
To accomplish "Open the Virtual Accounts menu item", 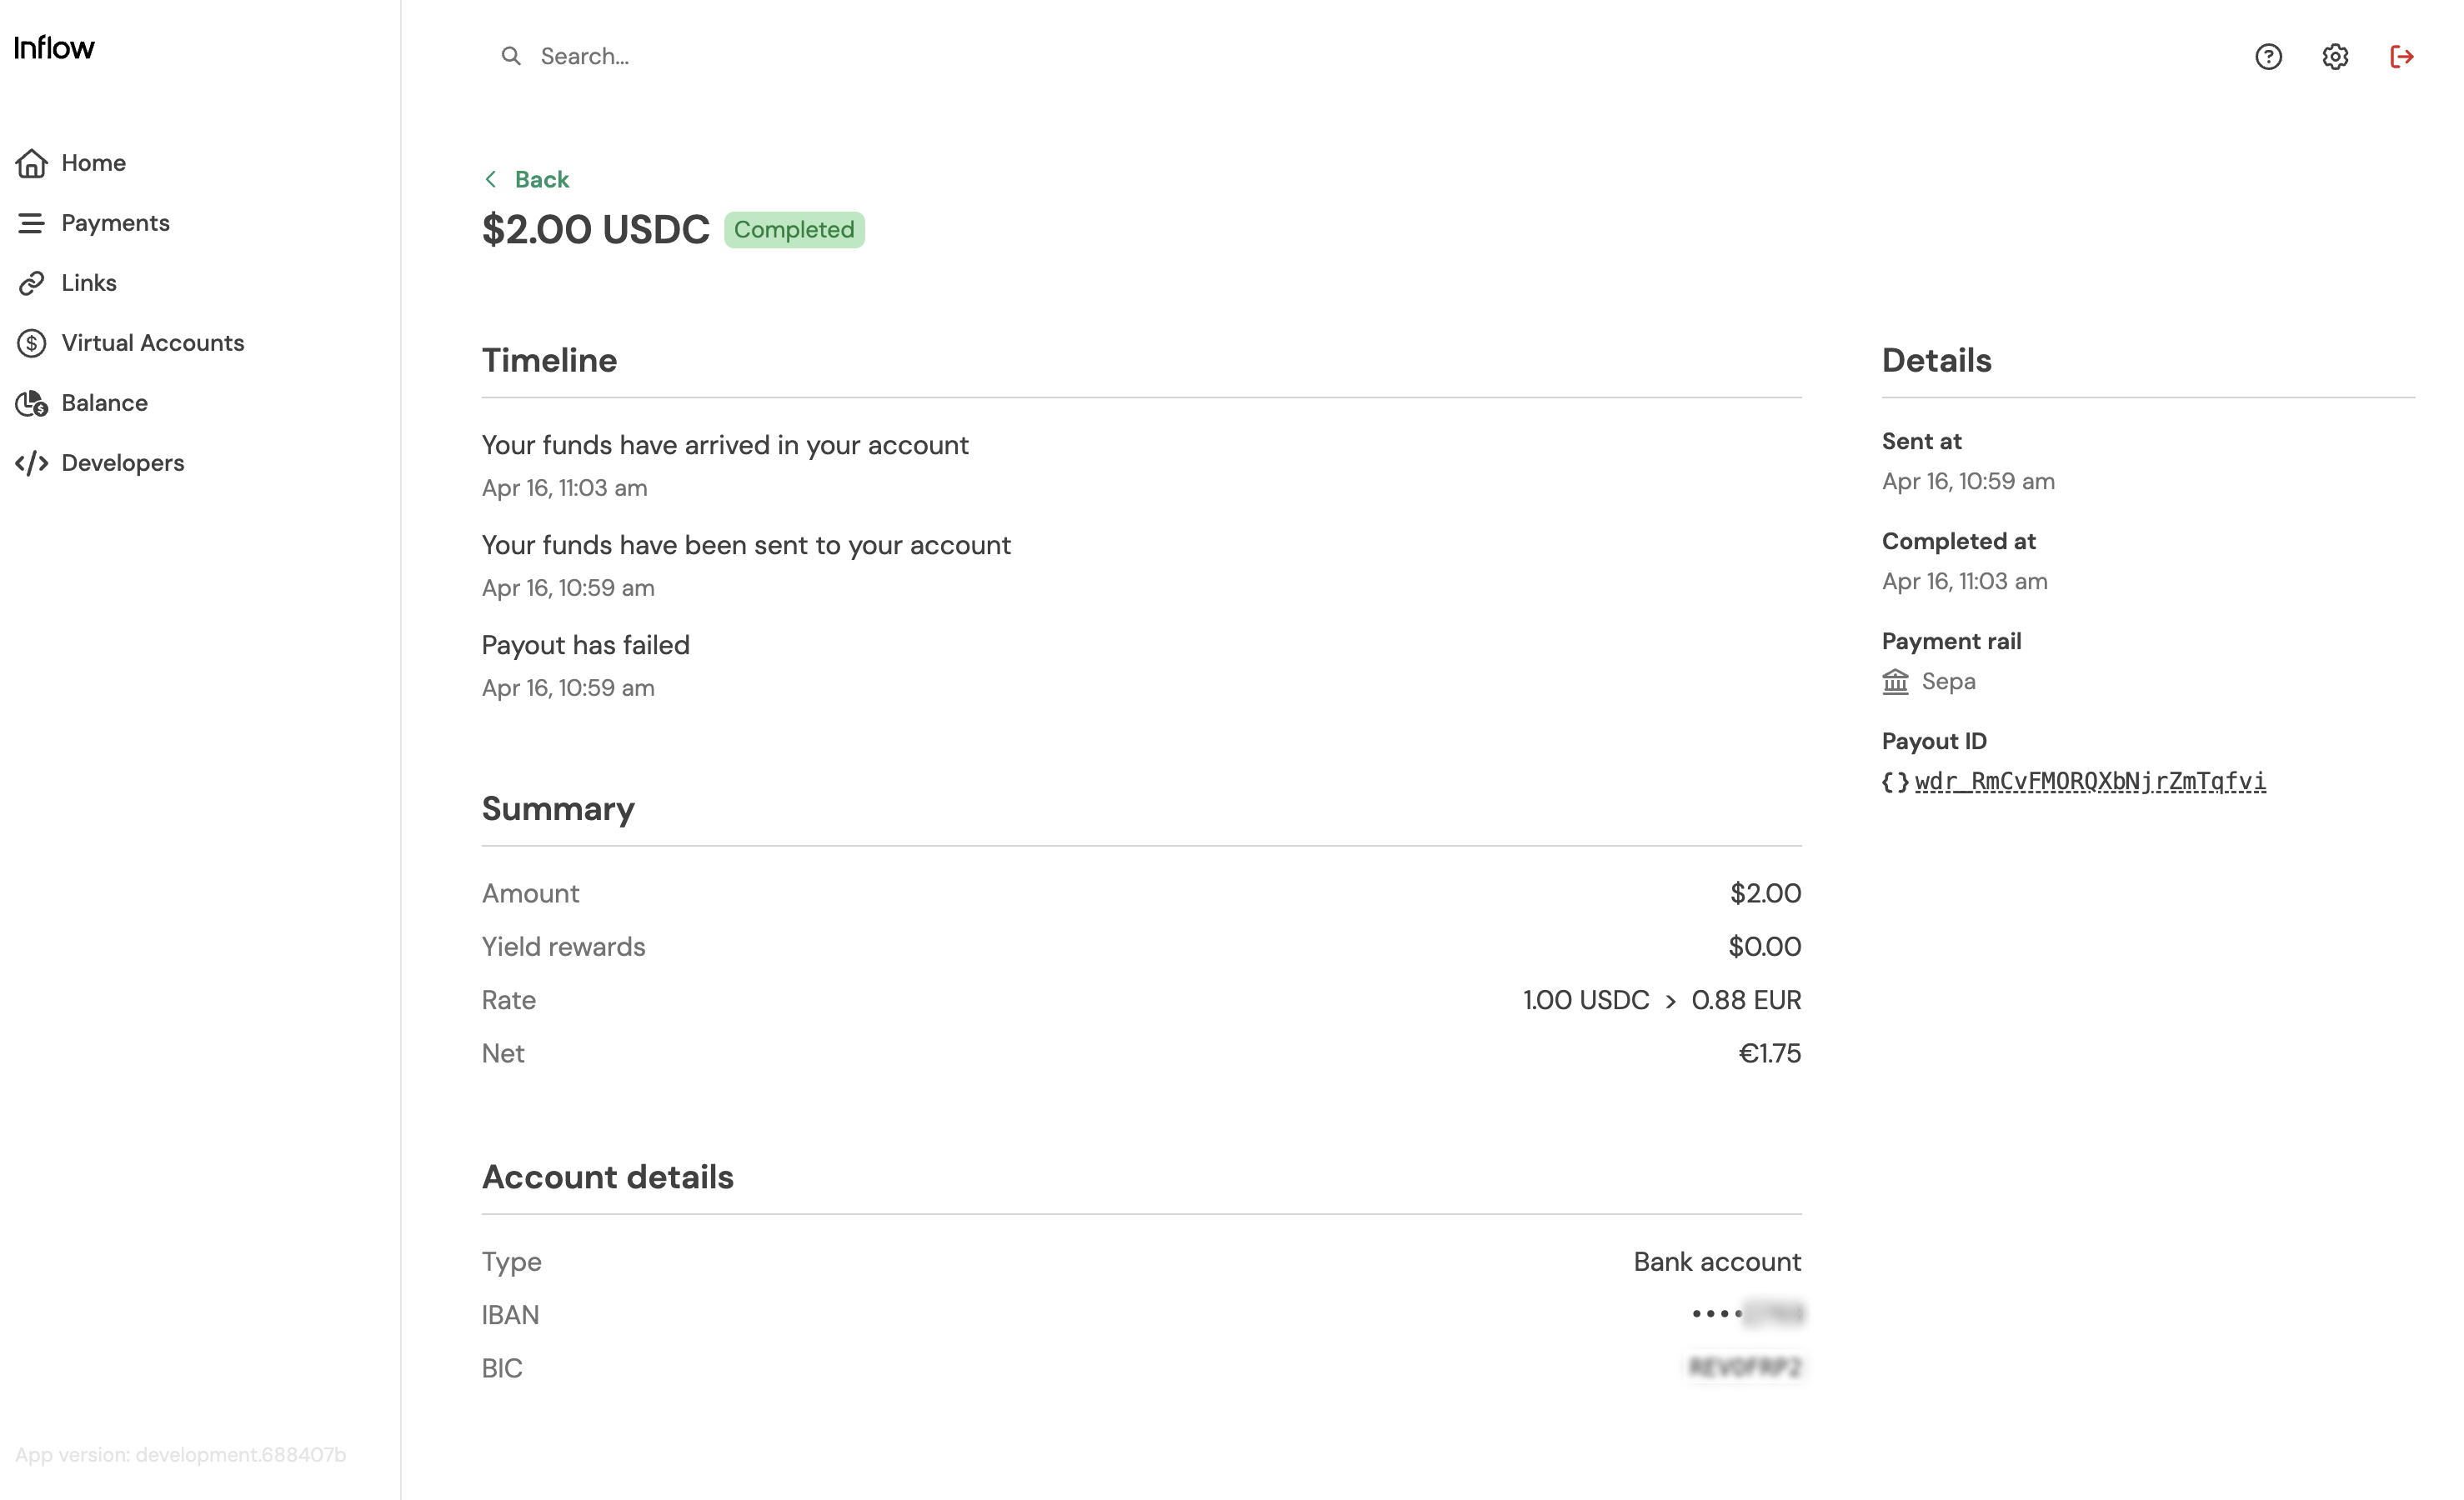I will point(152,343).
